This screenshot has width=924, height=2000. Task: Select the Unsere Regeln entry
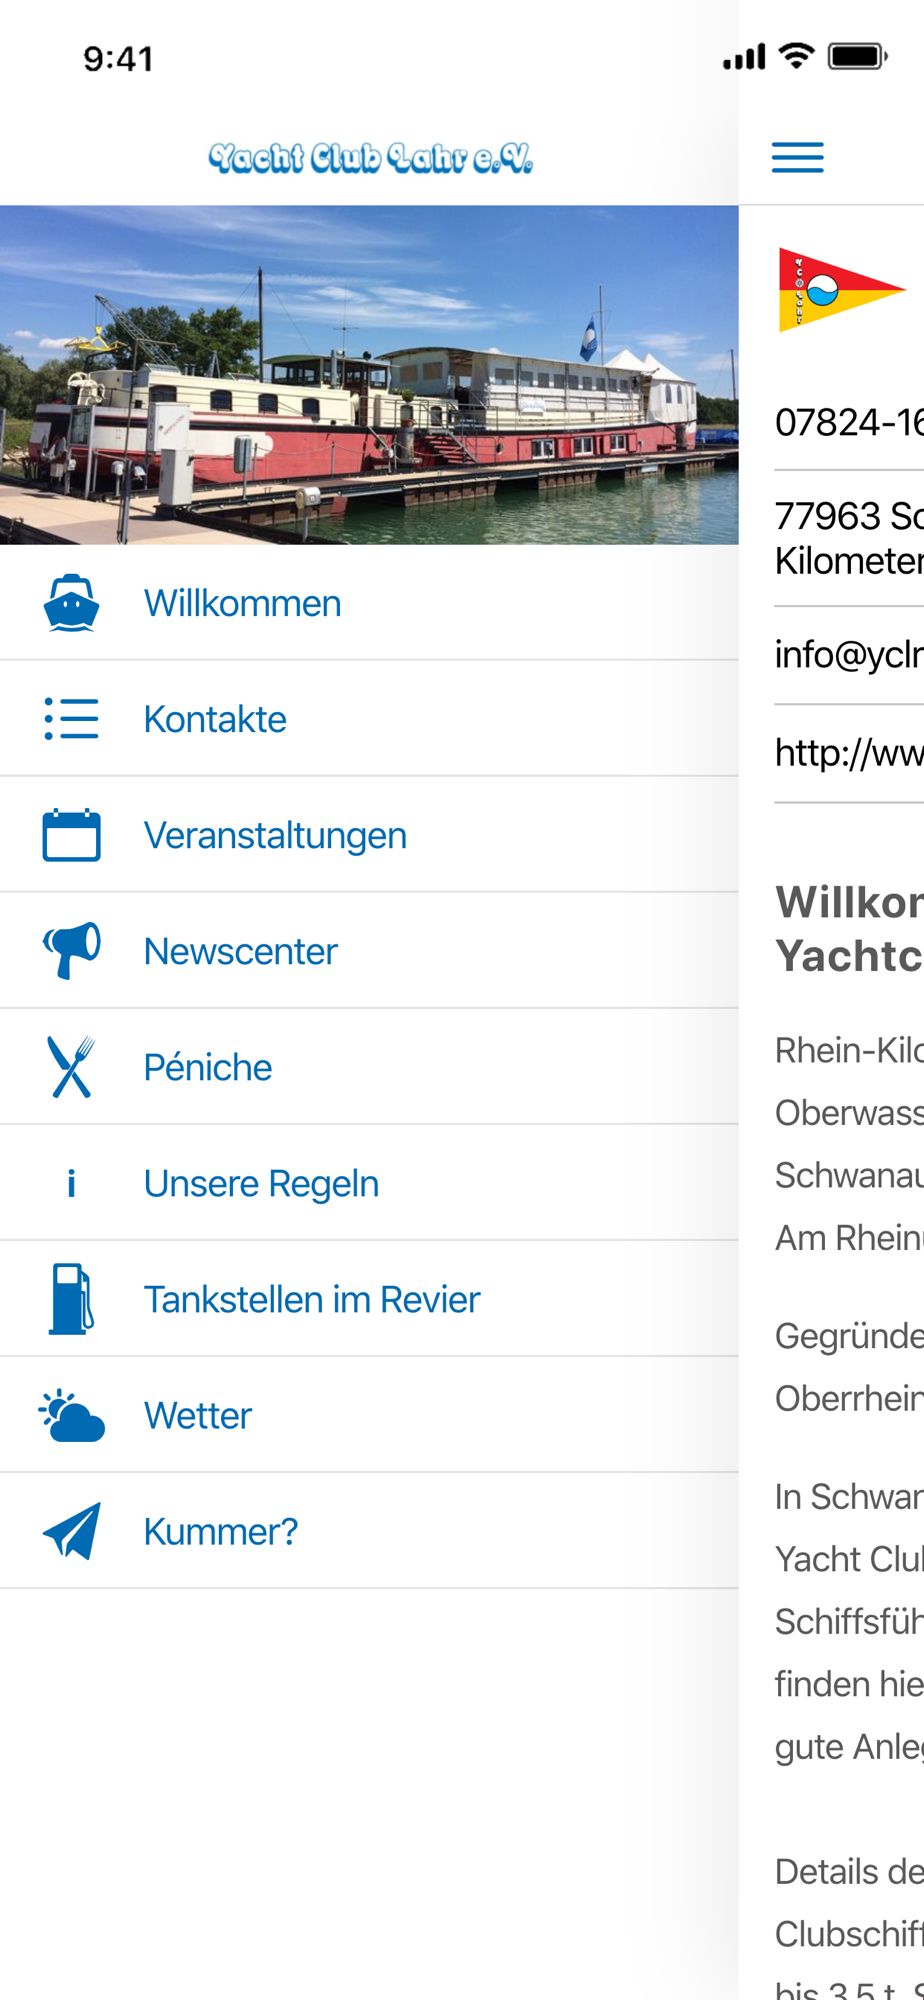[x=369, y=1183]
